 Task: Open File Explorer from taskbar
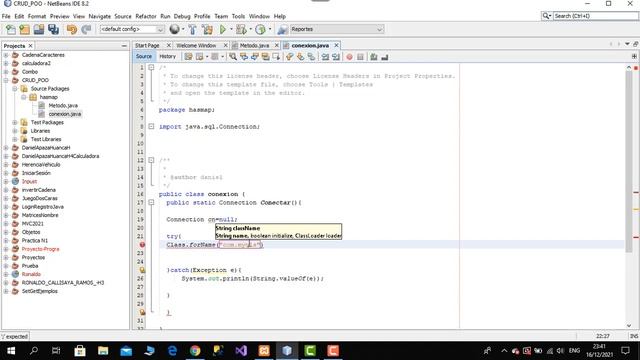coord(103,351)
